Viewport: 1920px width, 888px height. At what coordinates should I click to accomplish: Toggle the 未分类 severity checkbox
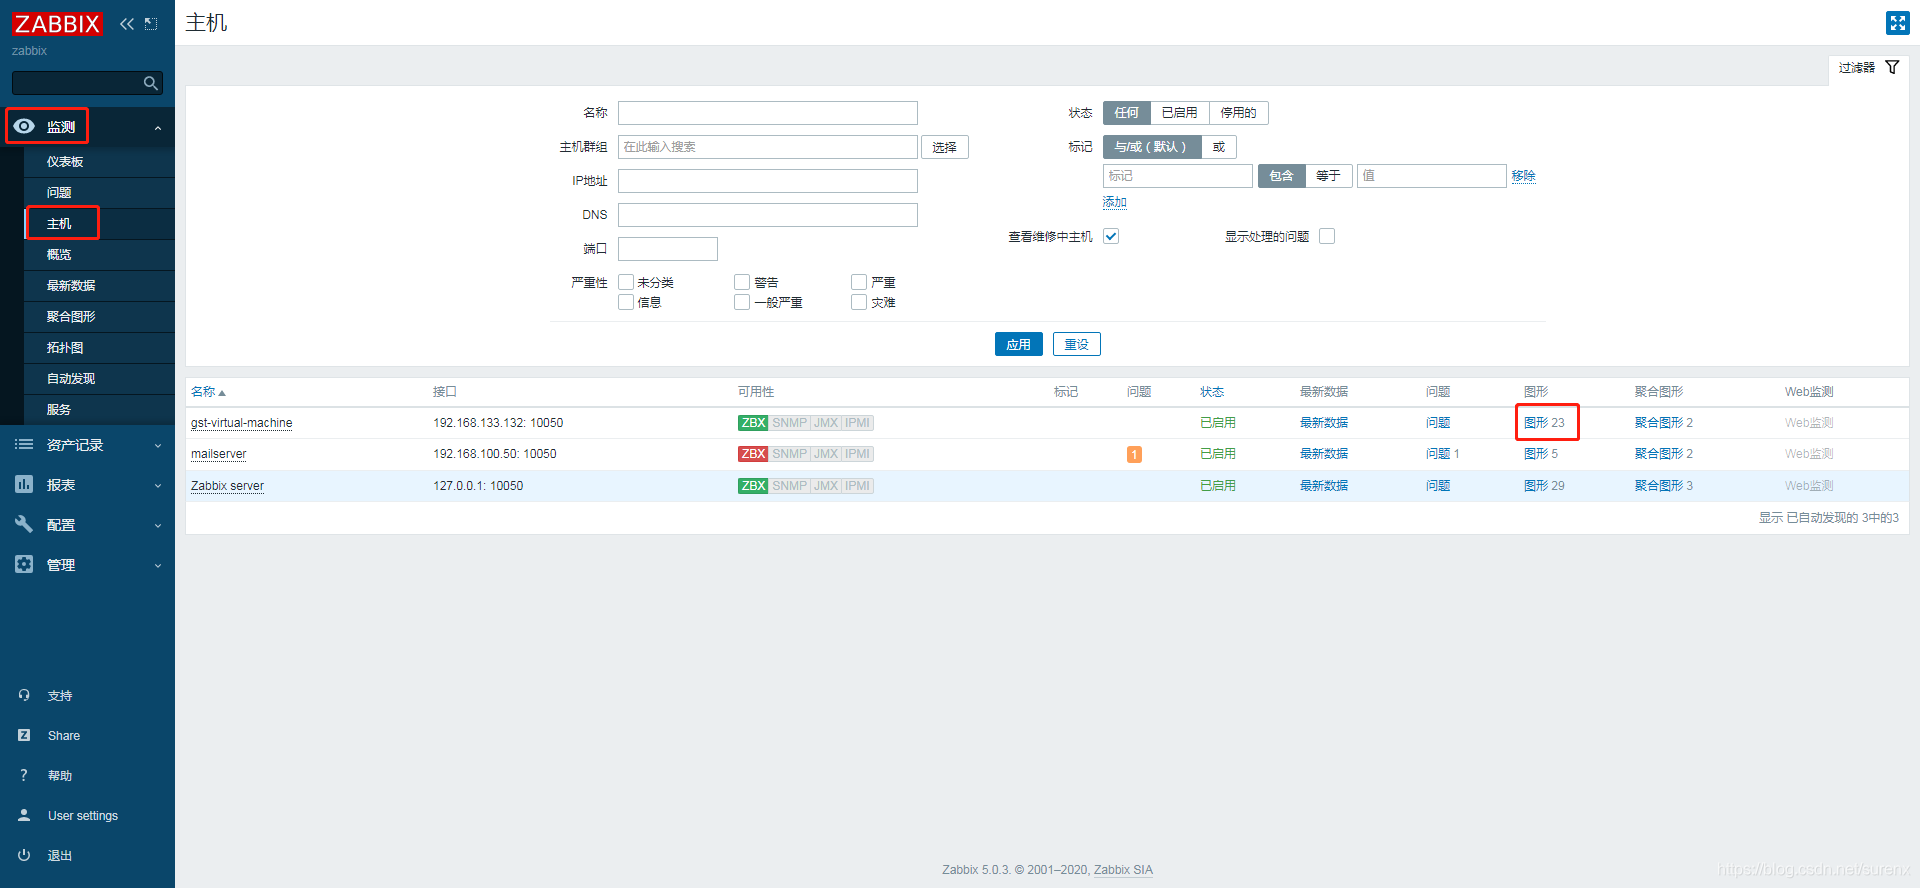(626, 282)
